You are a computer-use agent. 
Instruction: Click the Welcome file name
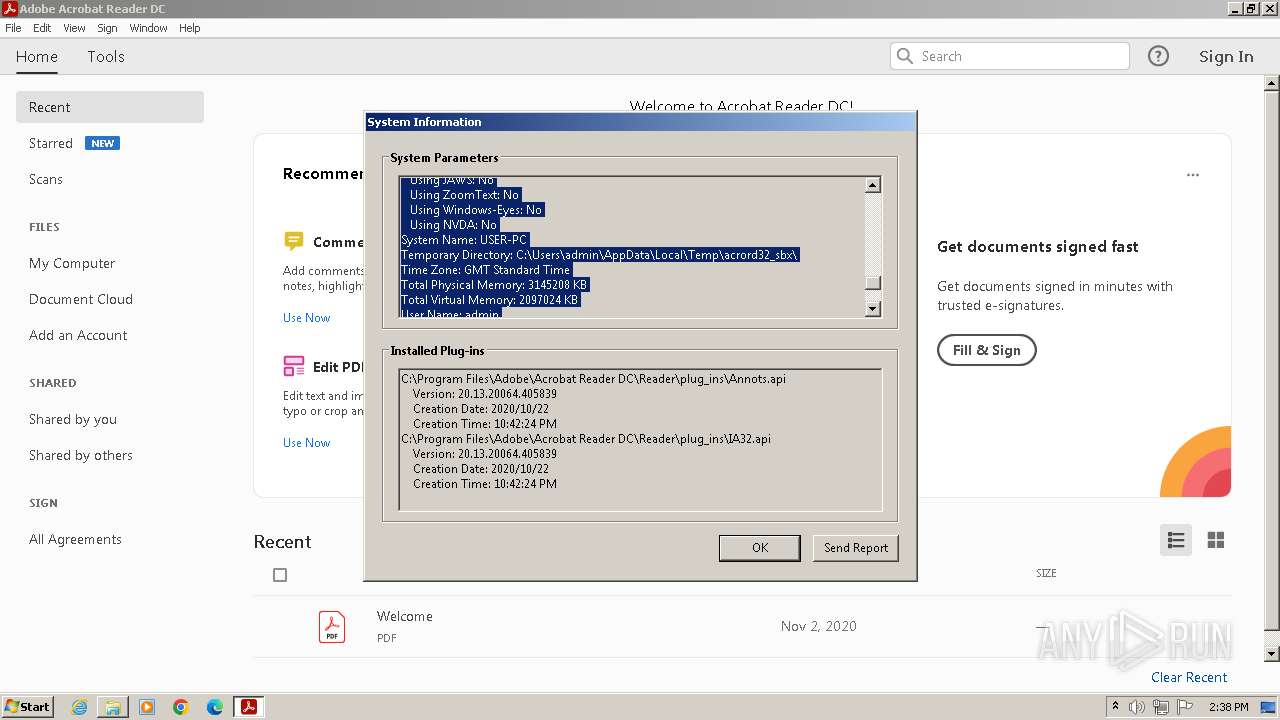pyautogui.click(x=405, y=616)
